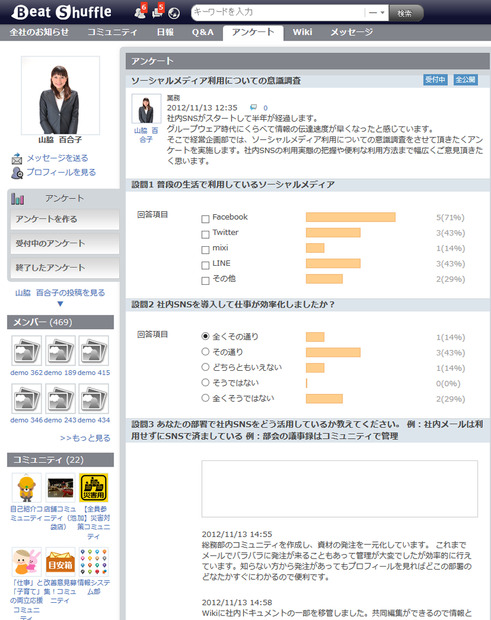491x620 pixels.
Task: Select the 全くその通り radio button
Action: [205, 336]
